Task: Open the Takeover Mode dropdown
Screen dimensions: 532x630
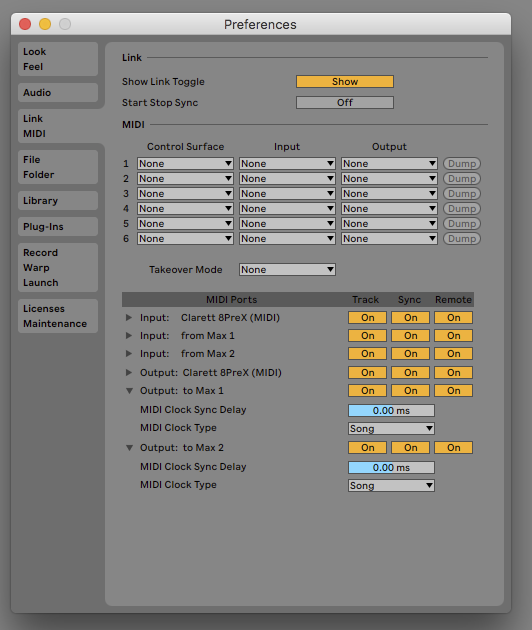Action: [287, 270]
